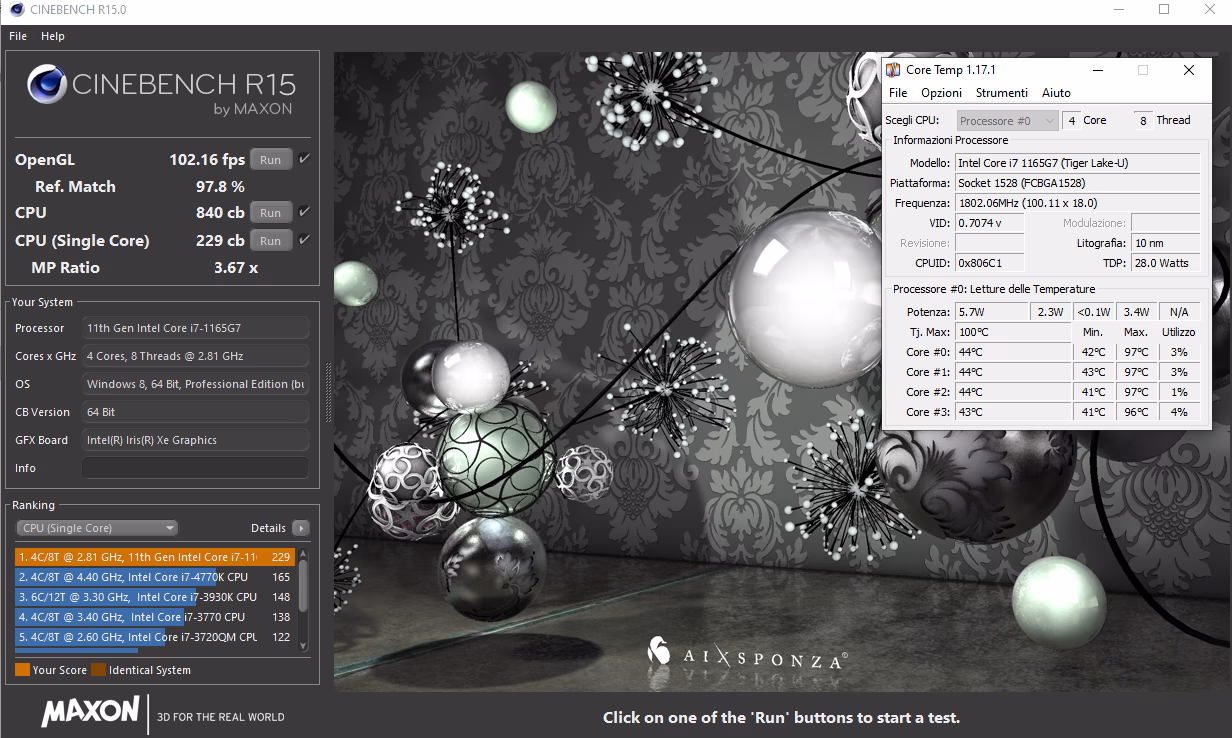This screenshot has width=1232, height=738.
Task: Select ranking entry Intel Core i7-3770
Action: (154, 617)
